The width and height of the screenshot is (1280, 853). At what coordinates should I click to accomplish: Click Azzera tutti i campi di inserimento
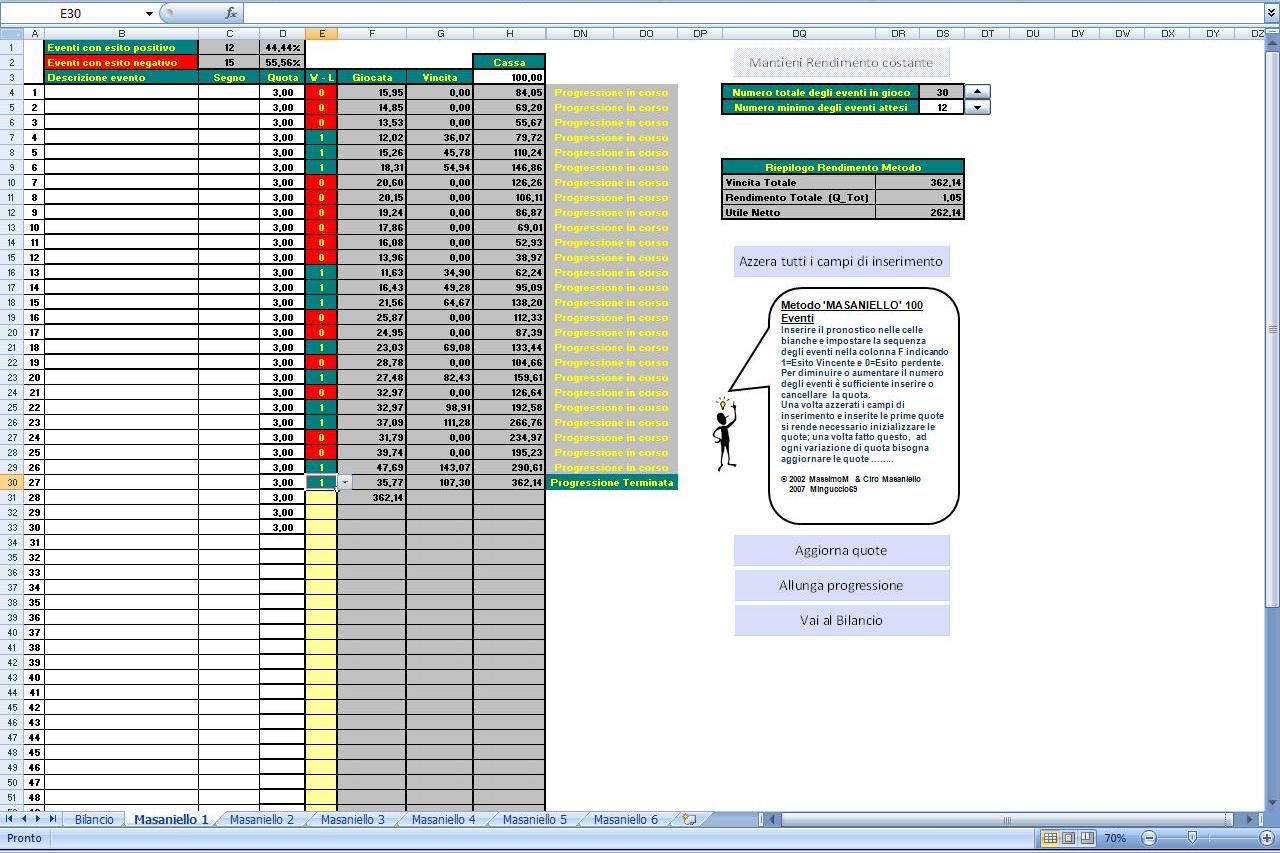coord(840,261)
